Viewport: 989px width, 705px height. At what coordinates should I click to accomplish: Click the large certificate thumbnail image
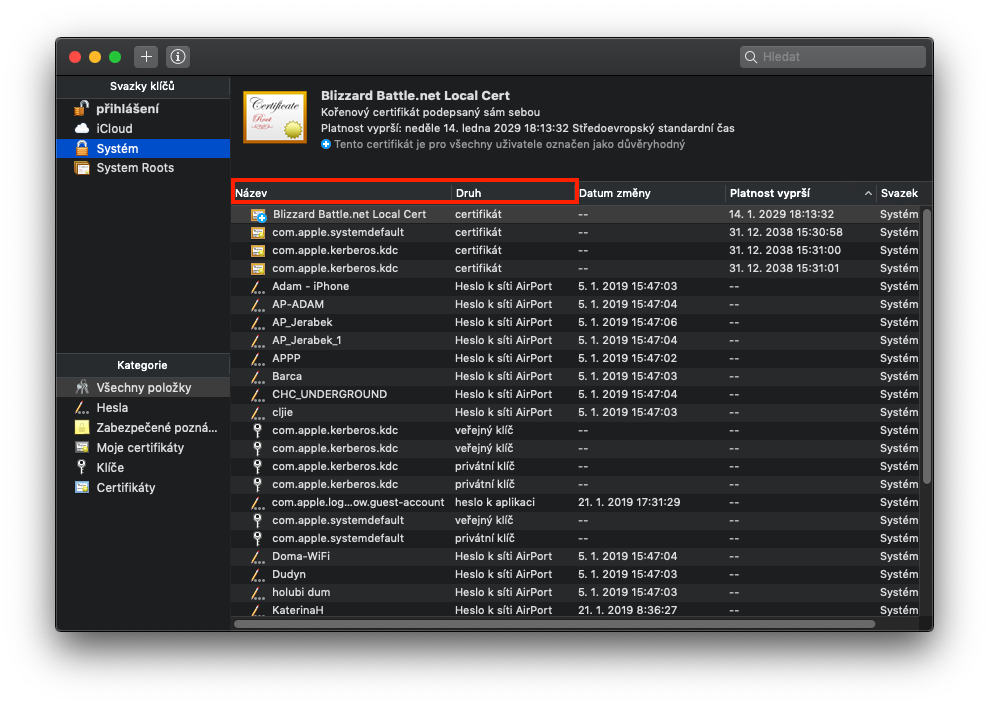[x=274, y=117]
